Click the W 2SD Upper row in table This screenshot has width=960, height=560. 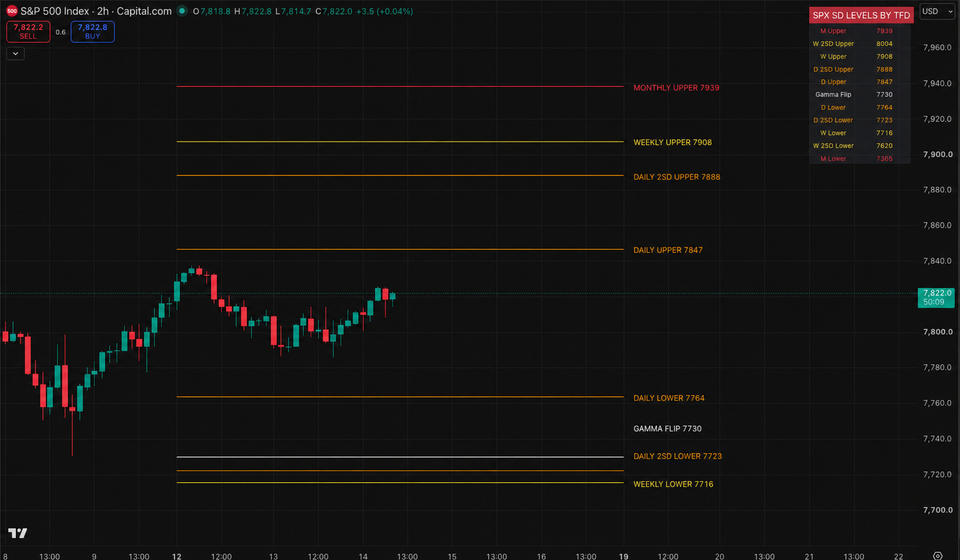[x=860, y=43]
